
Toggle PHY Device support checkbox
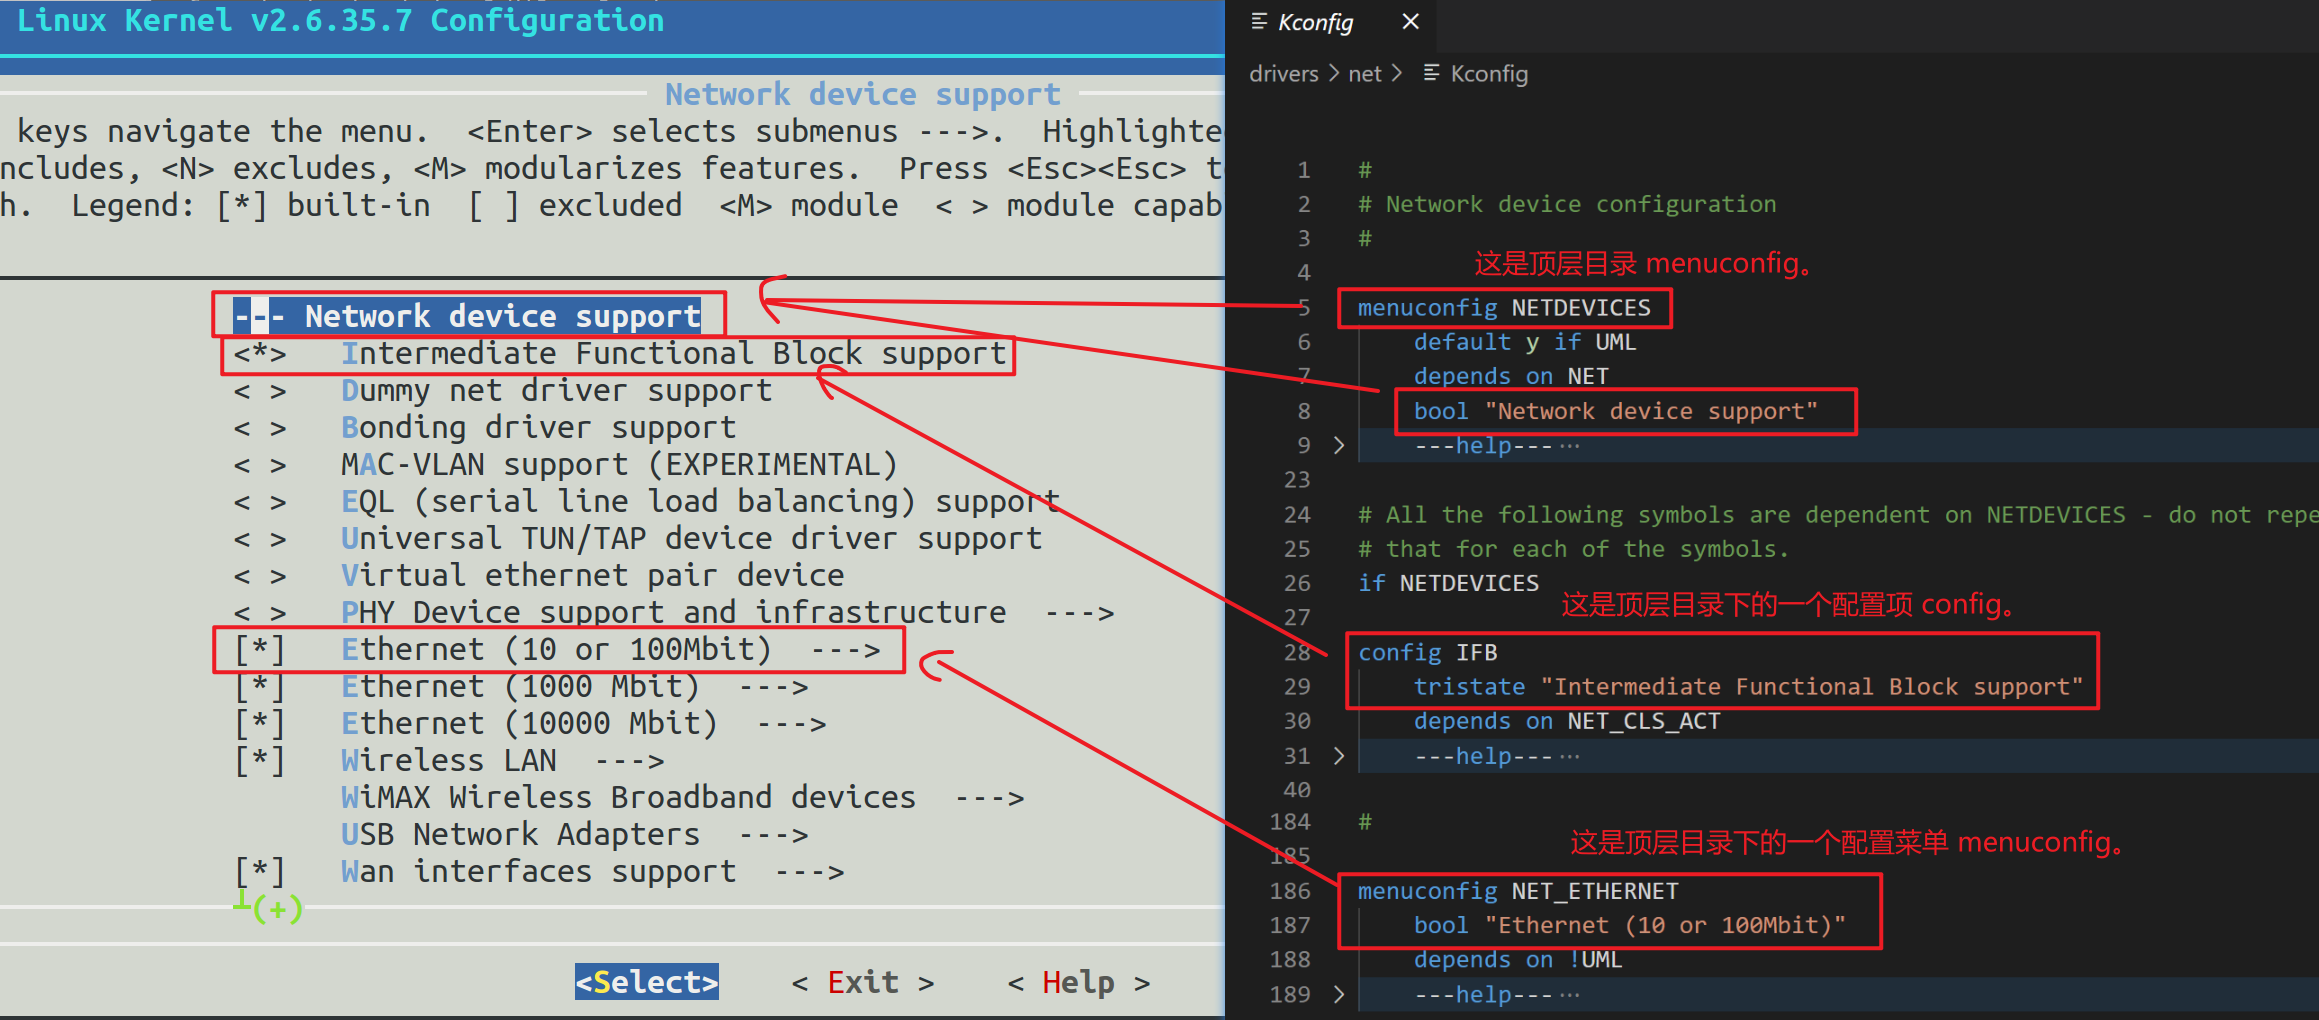click(260, 613)
